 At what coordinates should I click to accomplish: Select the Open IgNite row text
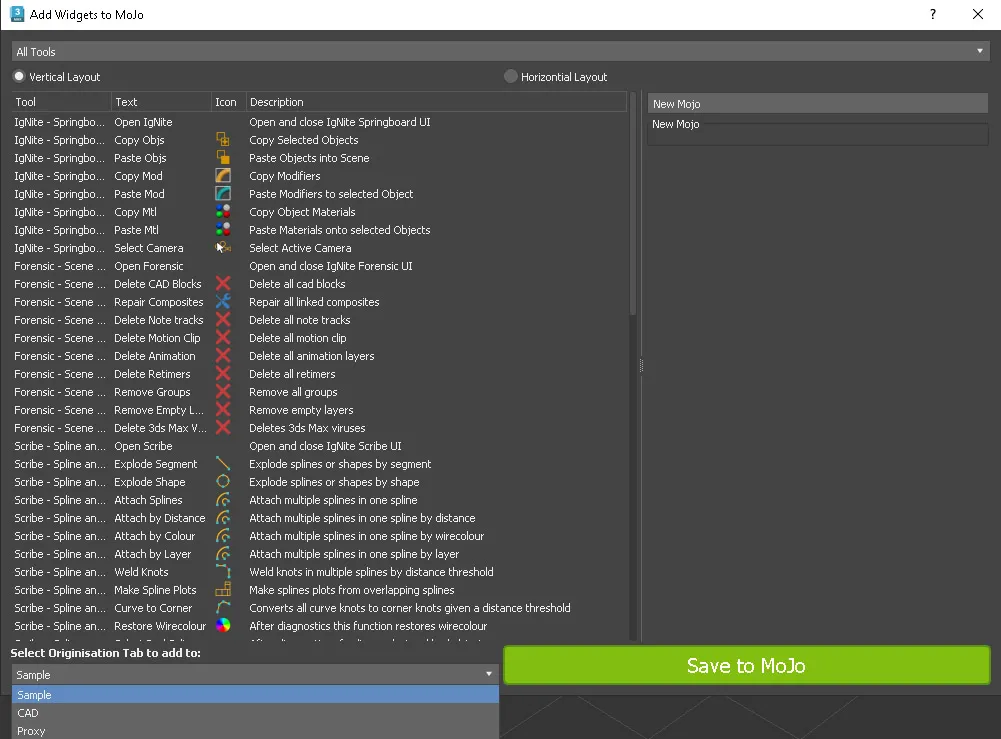[143, 122]
